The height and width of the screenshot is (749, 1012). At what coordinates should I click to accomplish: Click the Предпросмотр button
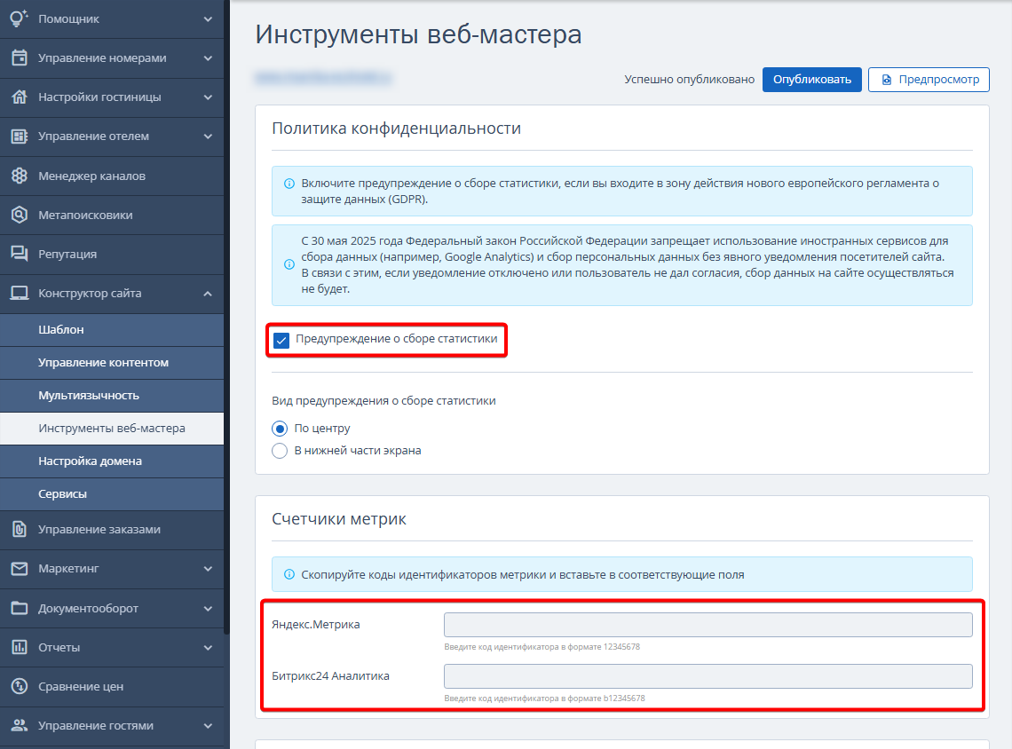coord(929,79)
